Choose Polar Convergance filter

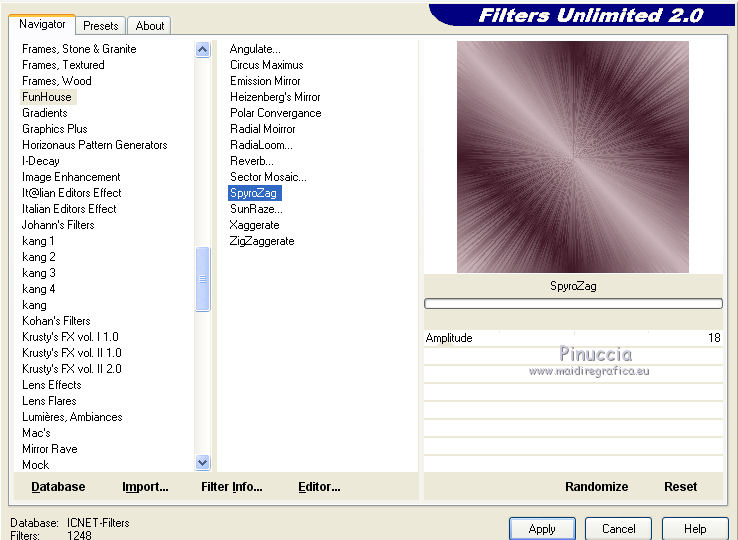(275, 113)
